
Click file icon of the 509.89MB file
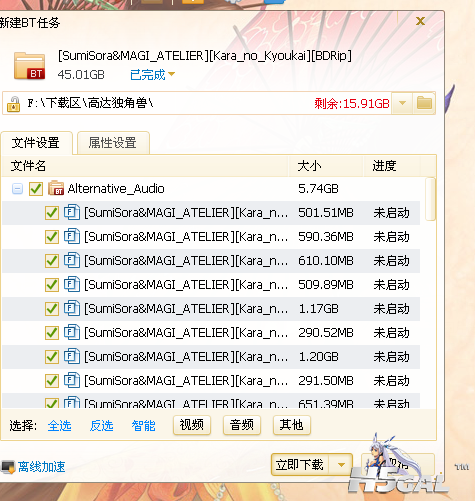point(72,284)
